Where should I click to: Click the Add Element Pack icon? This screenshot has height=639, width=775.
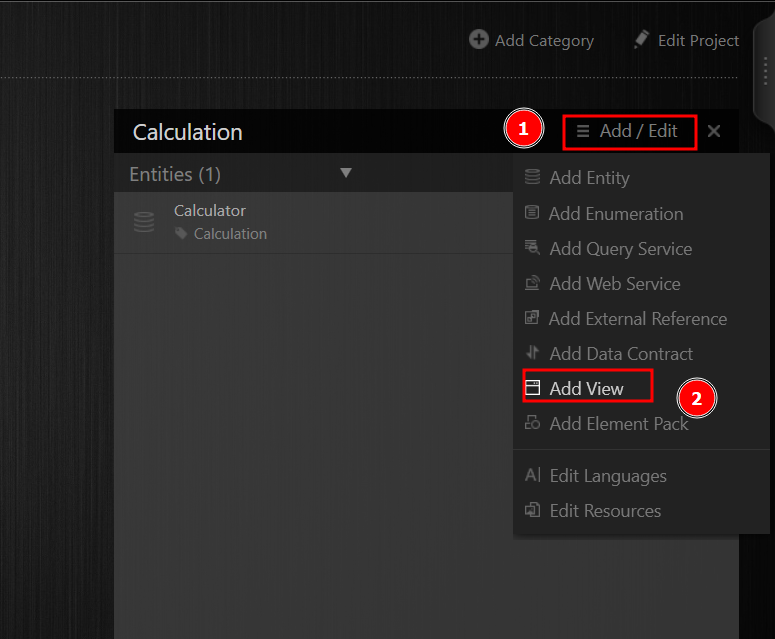532,423
